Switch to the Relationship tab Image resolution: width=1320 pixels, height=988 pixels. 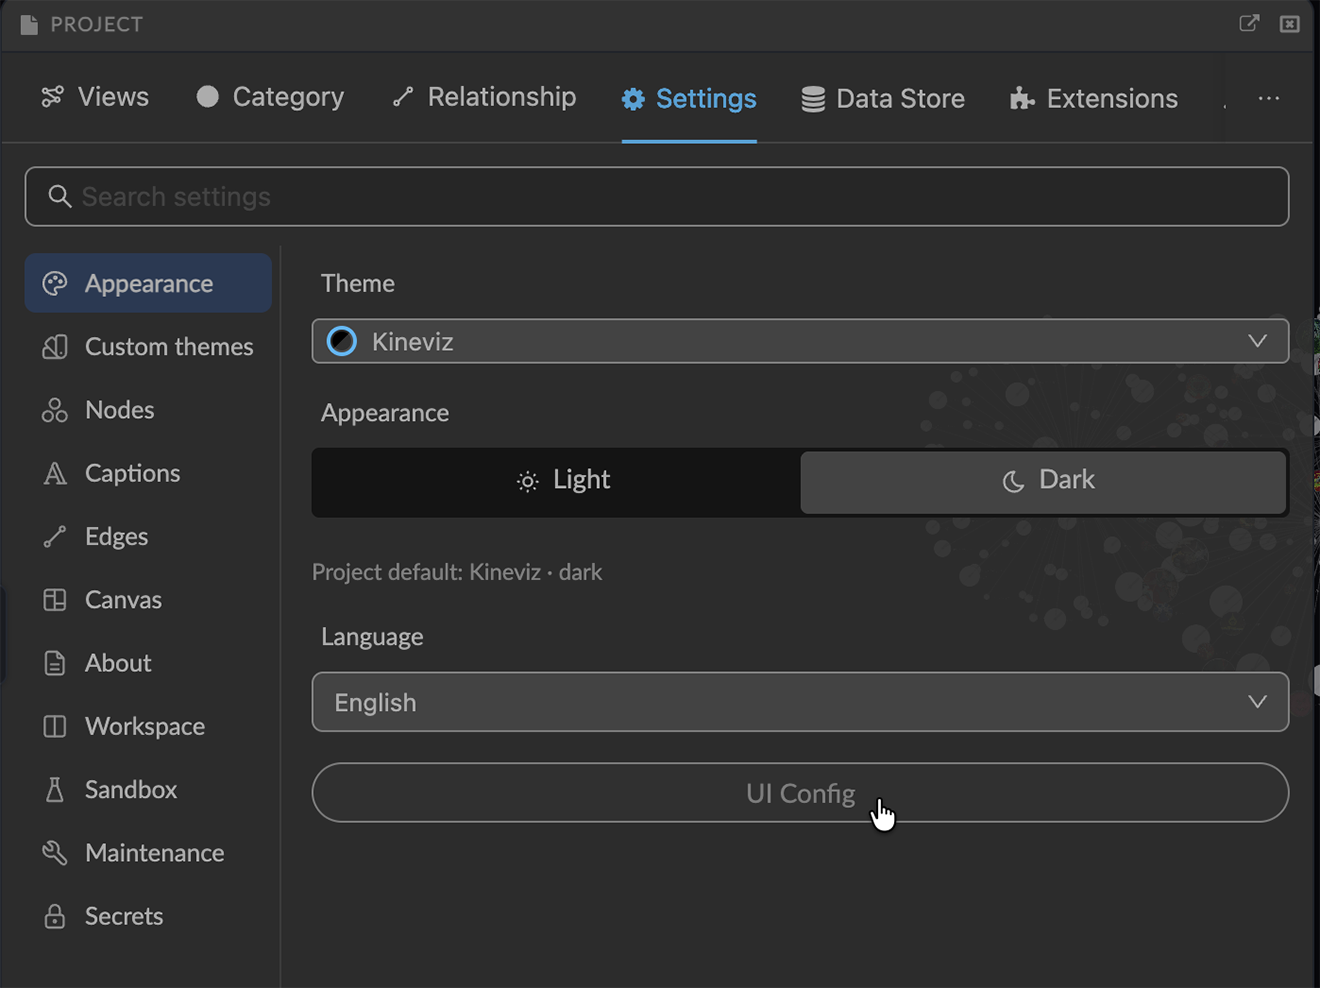pos(484,97)
